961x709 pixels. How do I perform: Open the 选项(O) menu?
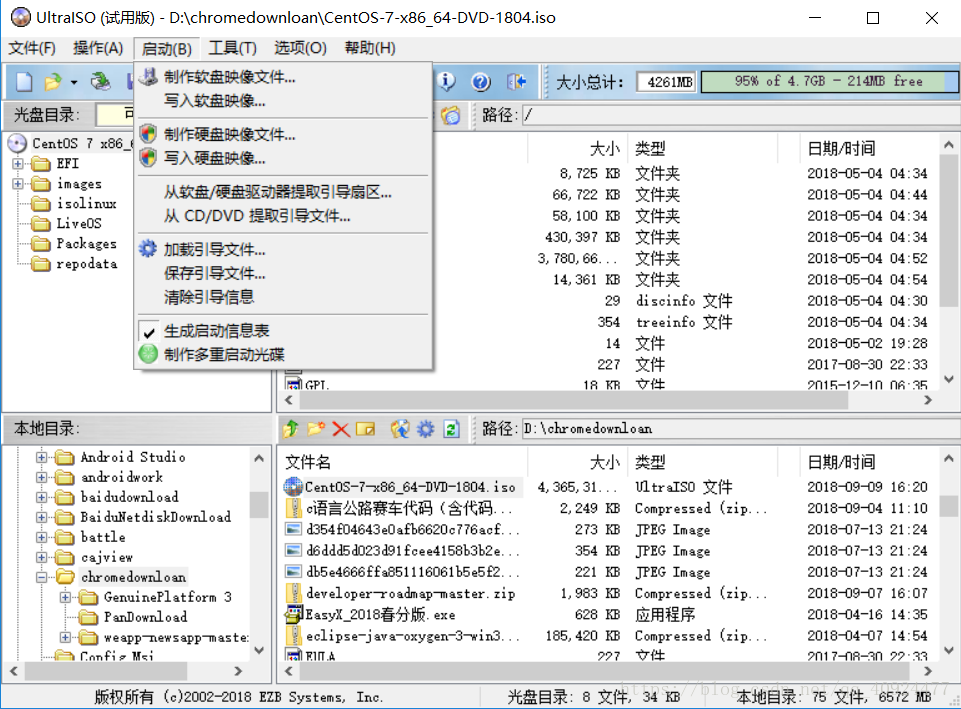pyautogui.click(x=300, y=48)
